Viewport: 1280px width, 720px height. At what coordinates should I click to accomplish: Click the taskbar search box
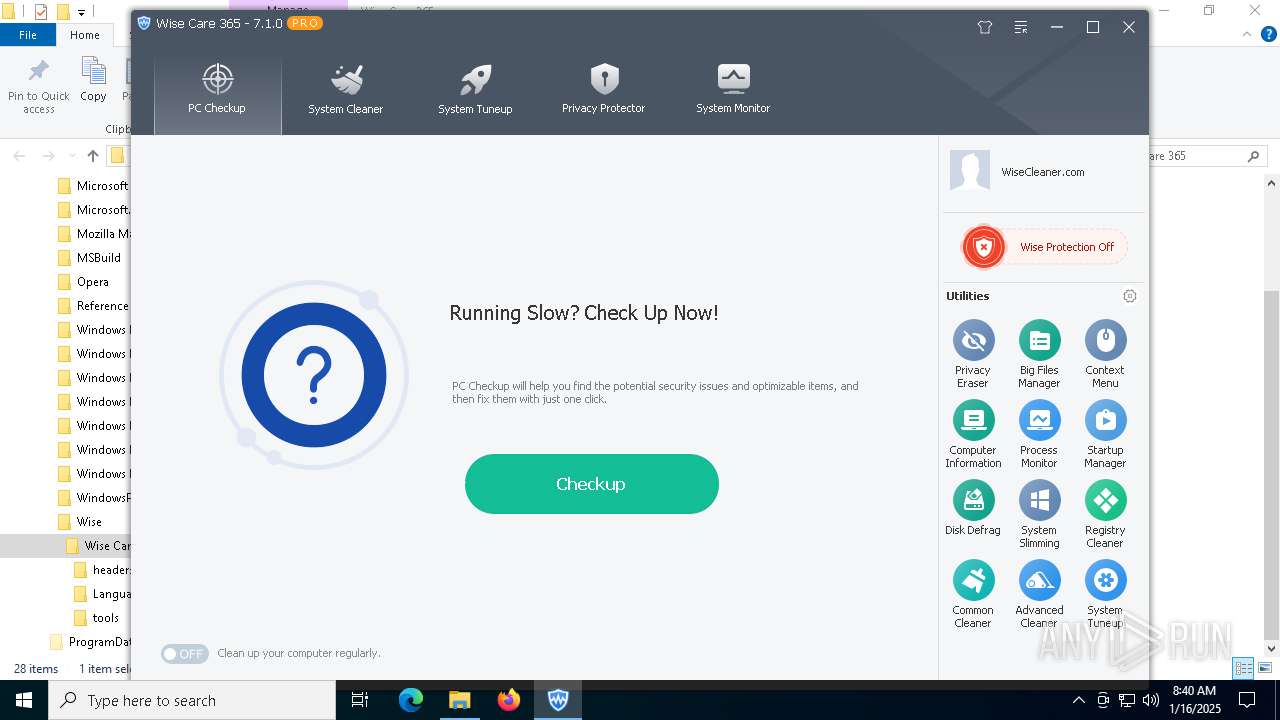point(192,700)
